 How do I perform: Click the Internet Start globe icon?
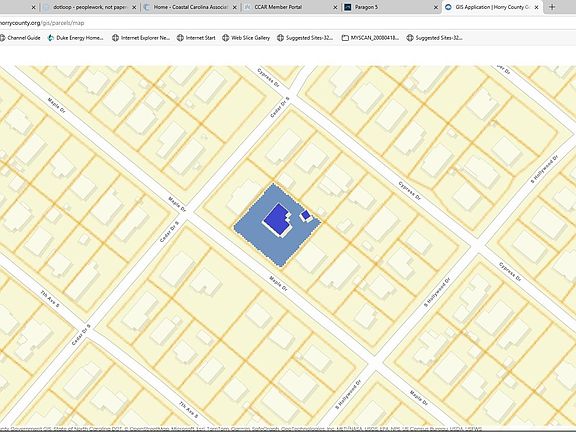pos(180,38)
